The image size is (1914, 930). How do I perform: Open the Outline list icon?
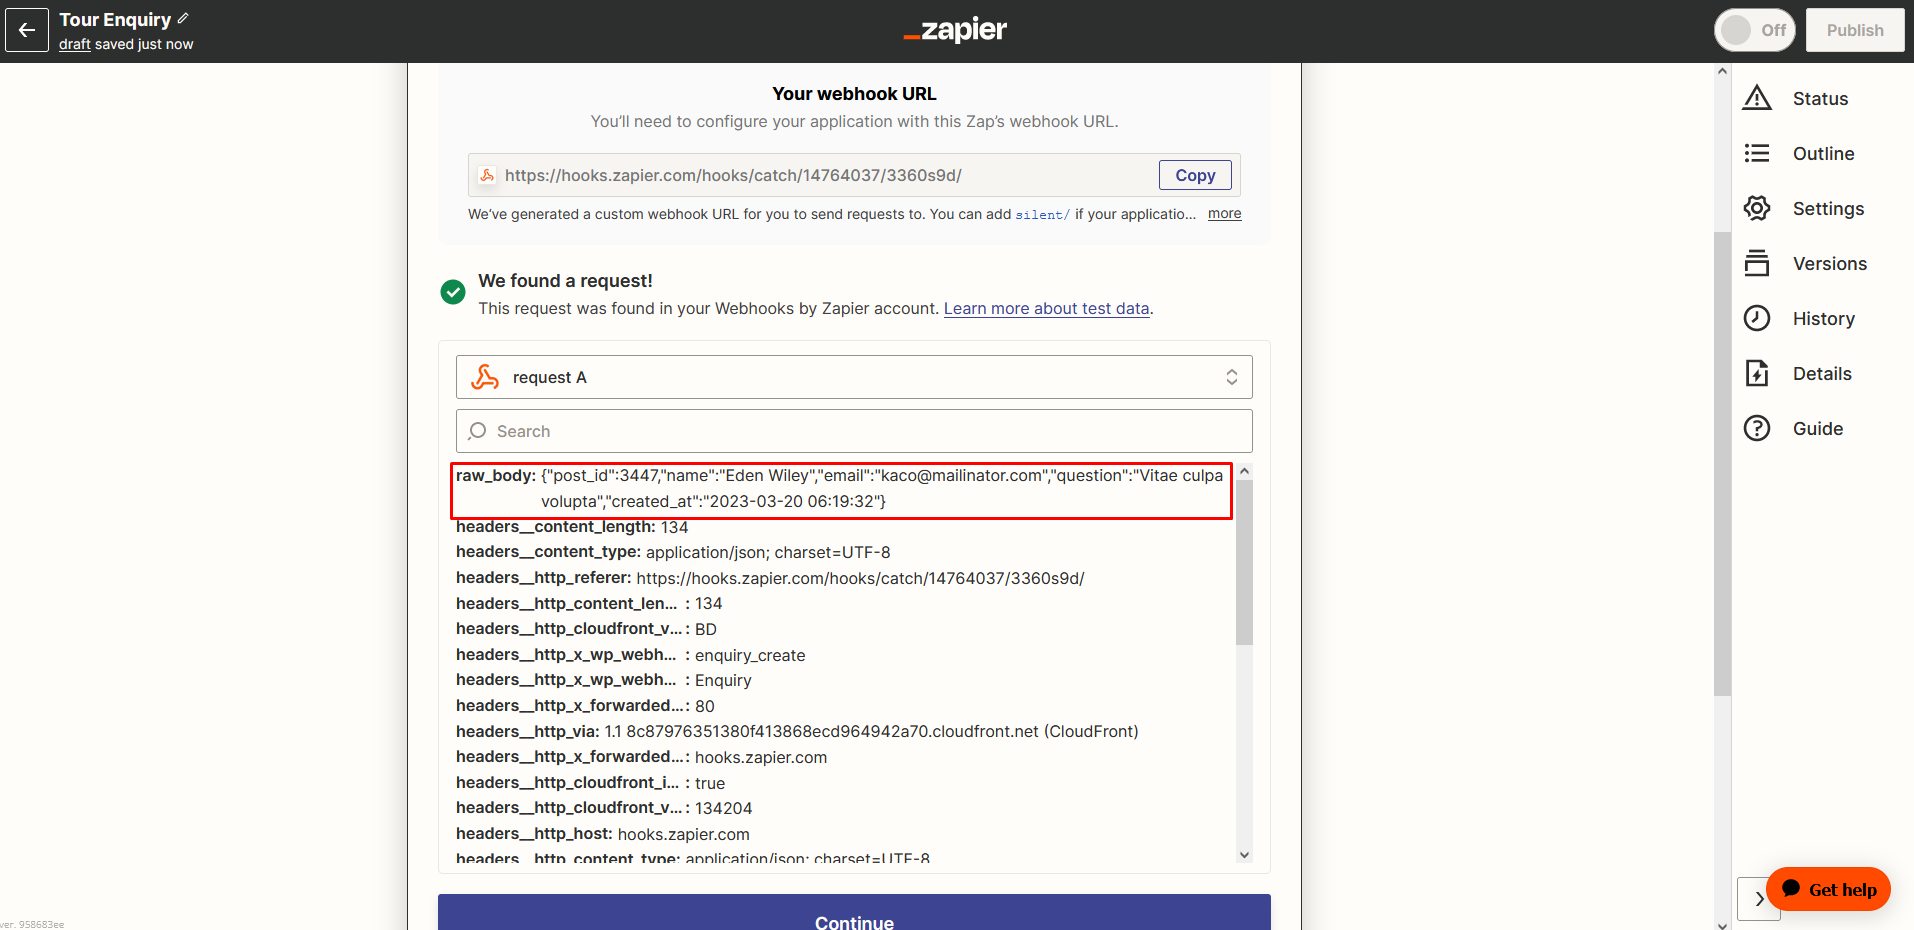[x=1757, y=153]
